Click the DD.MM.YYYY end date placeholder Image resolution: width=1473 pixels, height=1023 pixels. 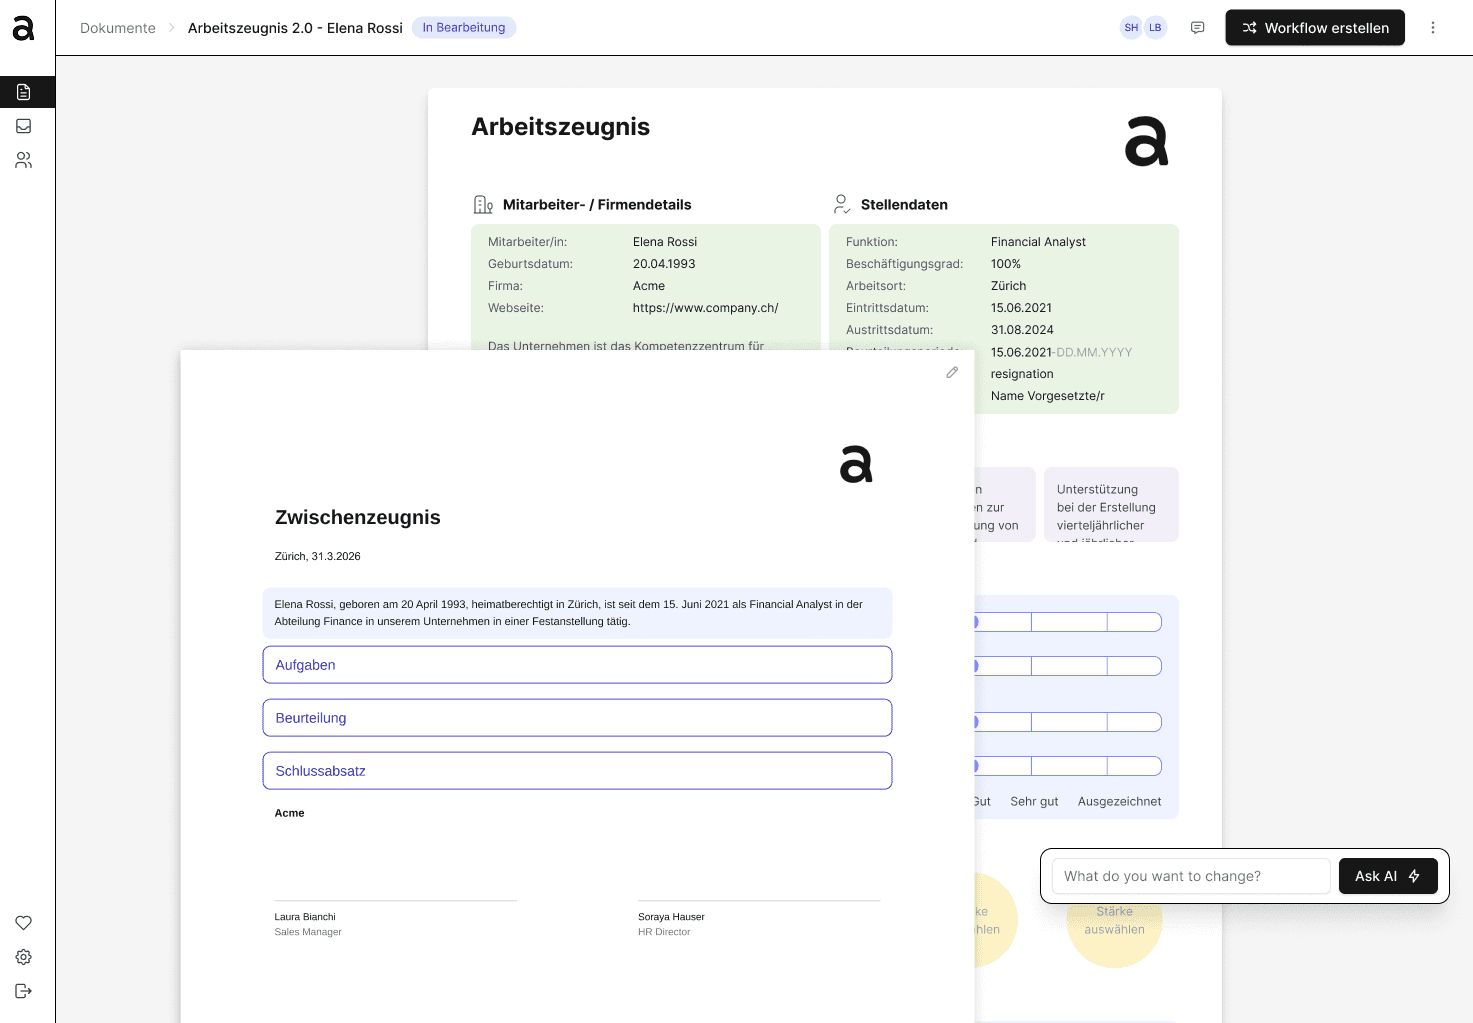click(1094, 352)
